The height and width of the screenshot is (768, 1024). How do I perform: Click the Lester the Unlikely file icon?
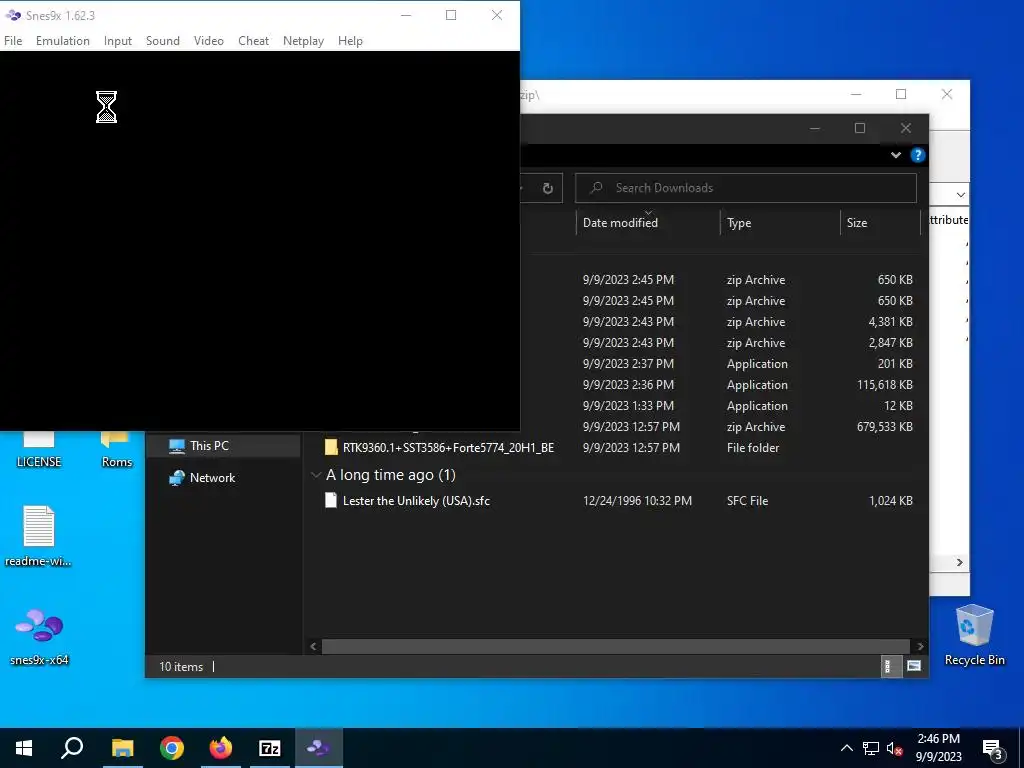[x=331, y=501]
